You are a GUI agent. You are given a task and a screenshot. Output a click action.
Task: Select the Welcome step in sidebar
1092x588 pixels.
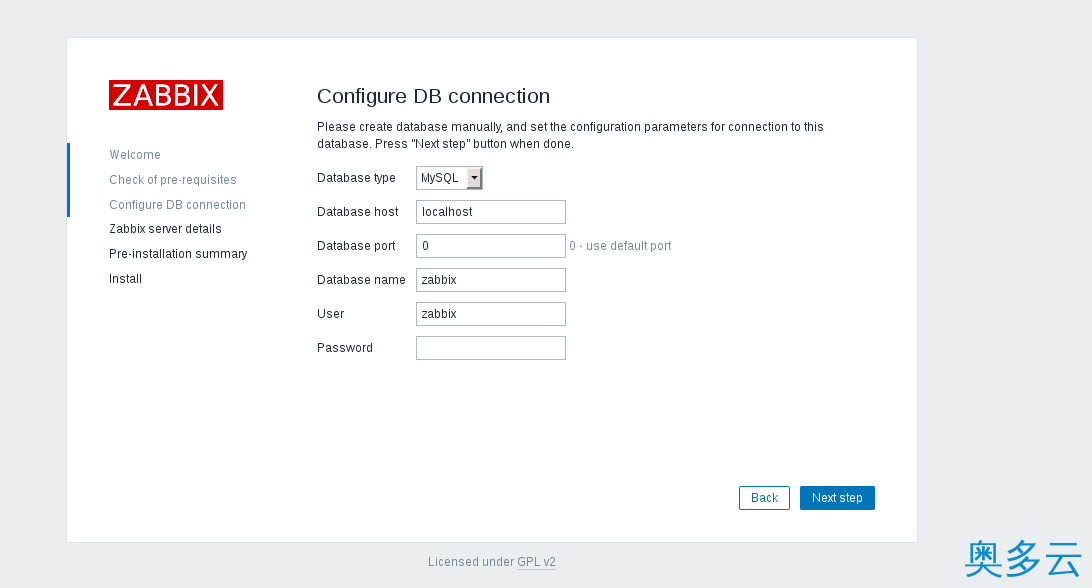(135, 155)
